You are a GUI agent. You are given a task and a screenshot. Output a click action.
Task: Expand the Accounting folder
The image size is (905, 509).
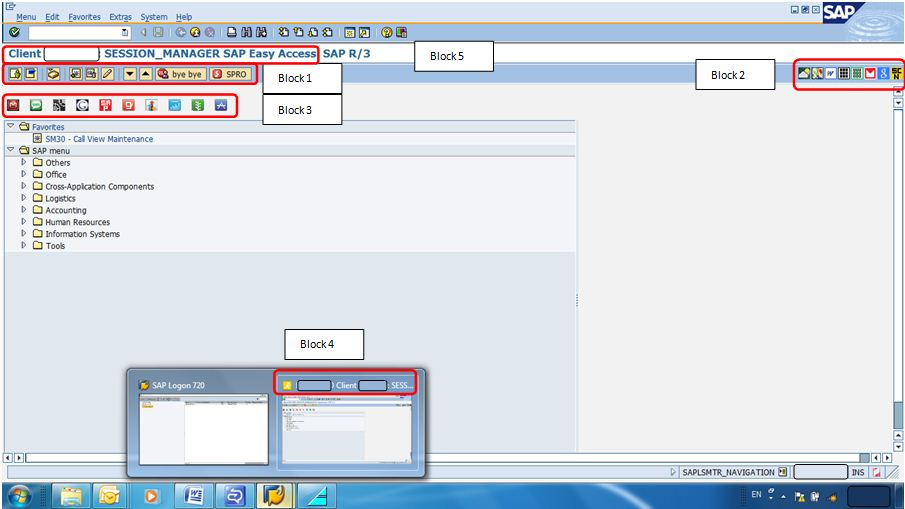[x=24, y=209]
